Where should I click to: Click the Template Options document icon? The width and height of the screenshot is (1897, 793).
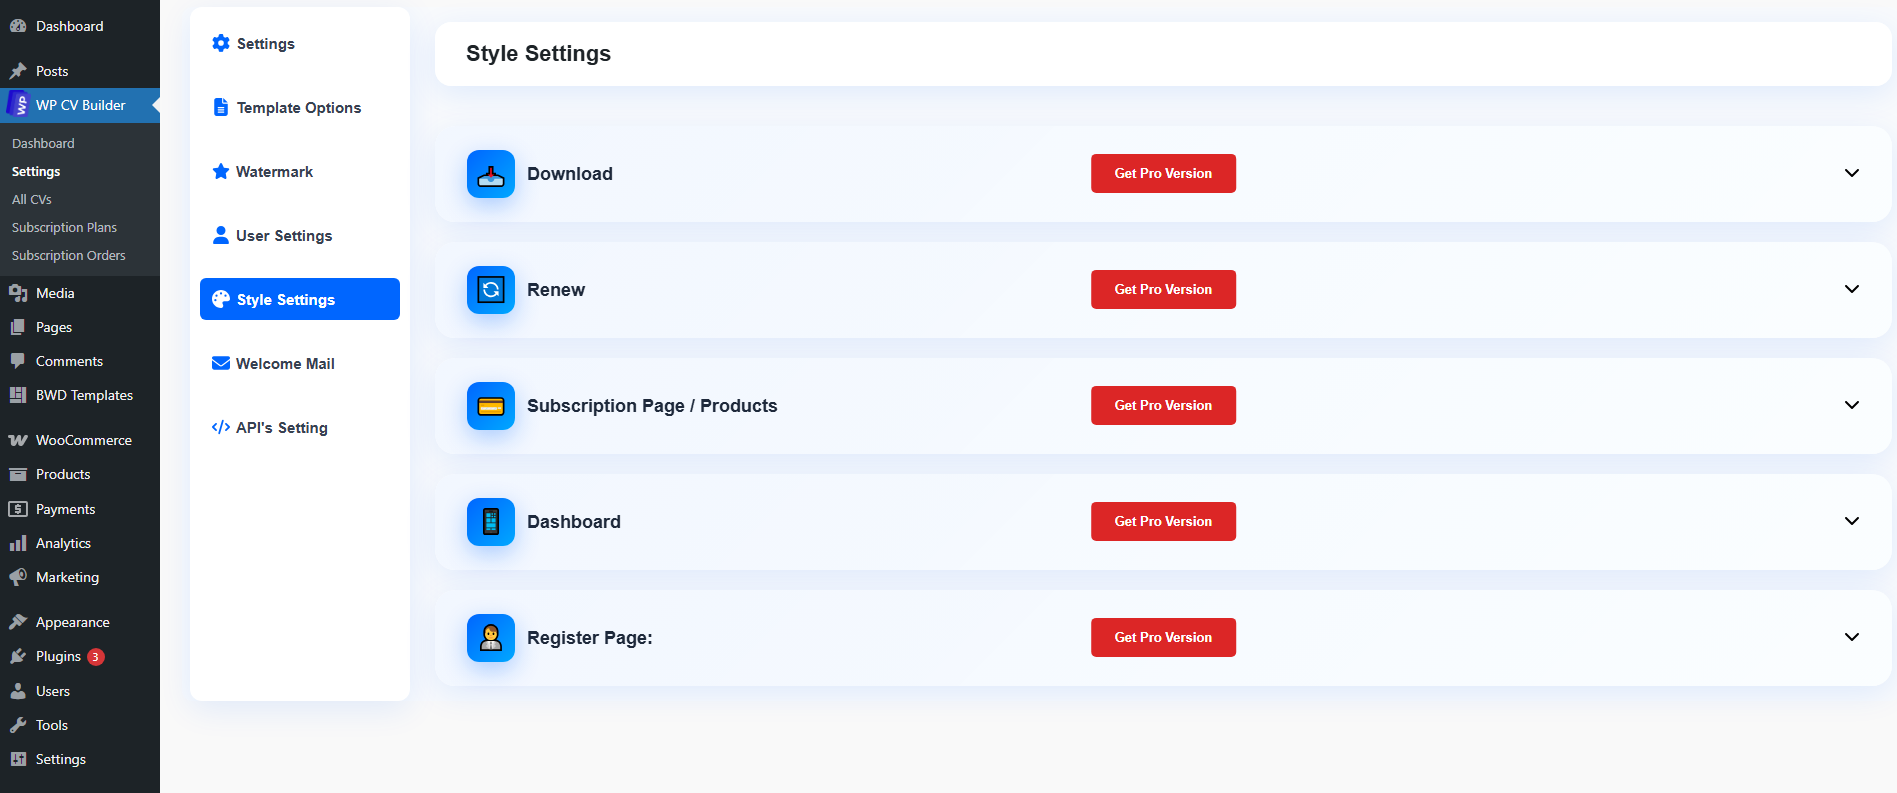pyautogui.click(x=221, y=107)
